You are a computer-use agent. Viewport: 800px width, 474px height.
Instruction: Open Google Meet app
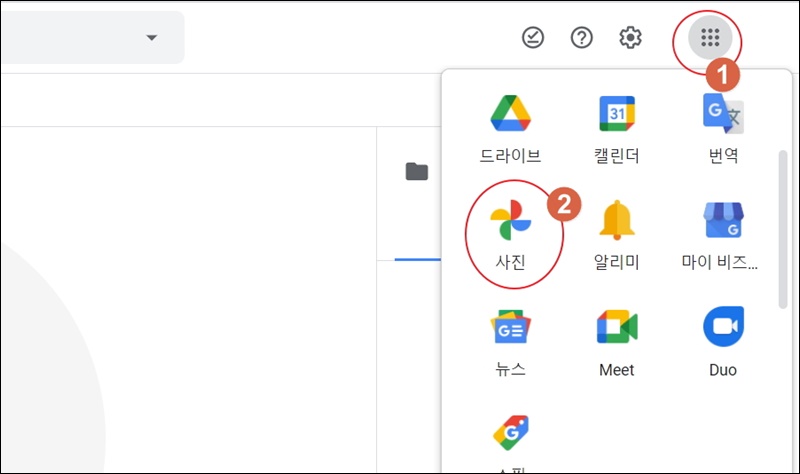coord(616,343)
